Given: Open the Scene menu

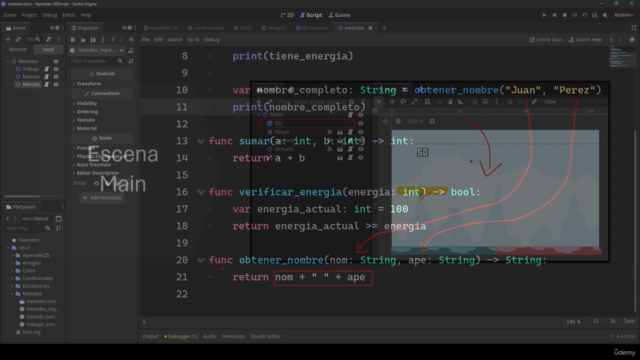Looking at the screenshot, I should (10, 15).
